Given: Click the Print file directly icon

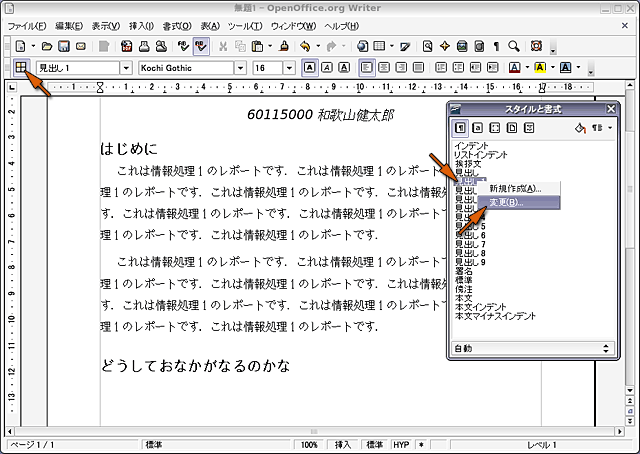Looking at the screenshot, I should tap(144, 46).
